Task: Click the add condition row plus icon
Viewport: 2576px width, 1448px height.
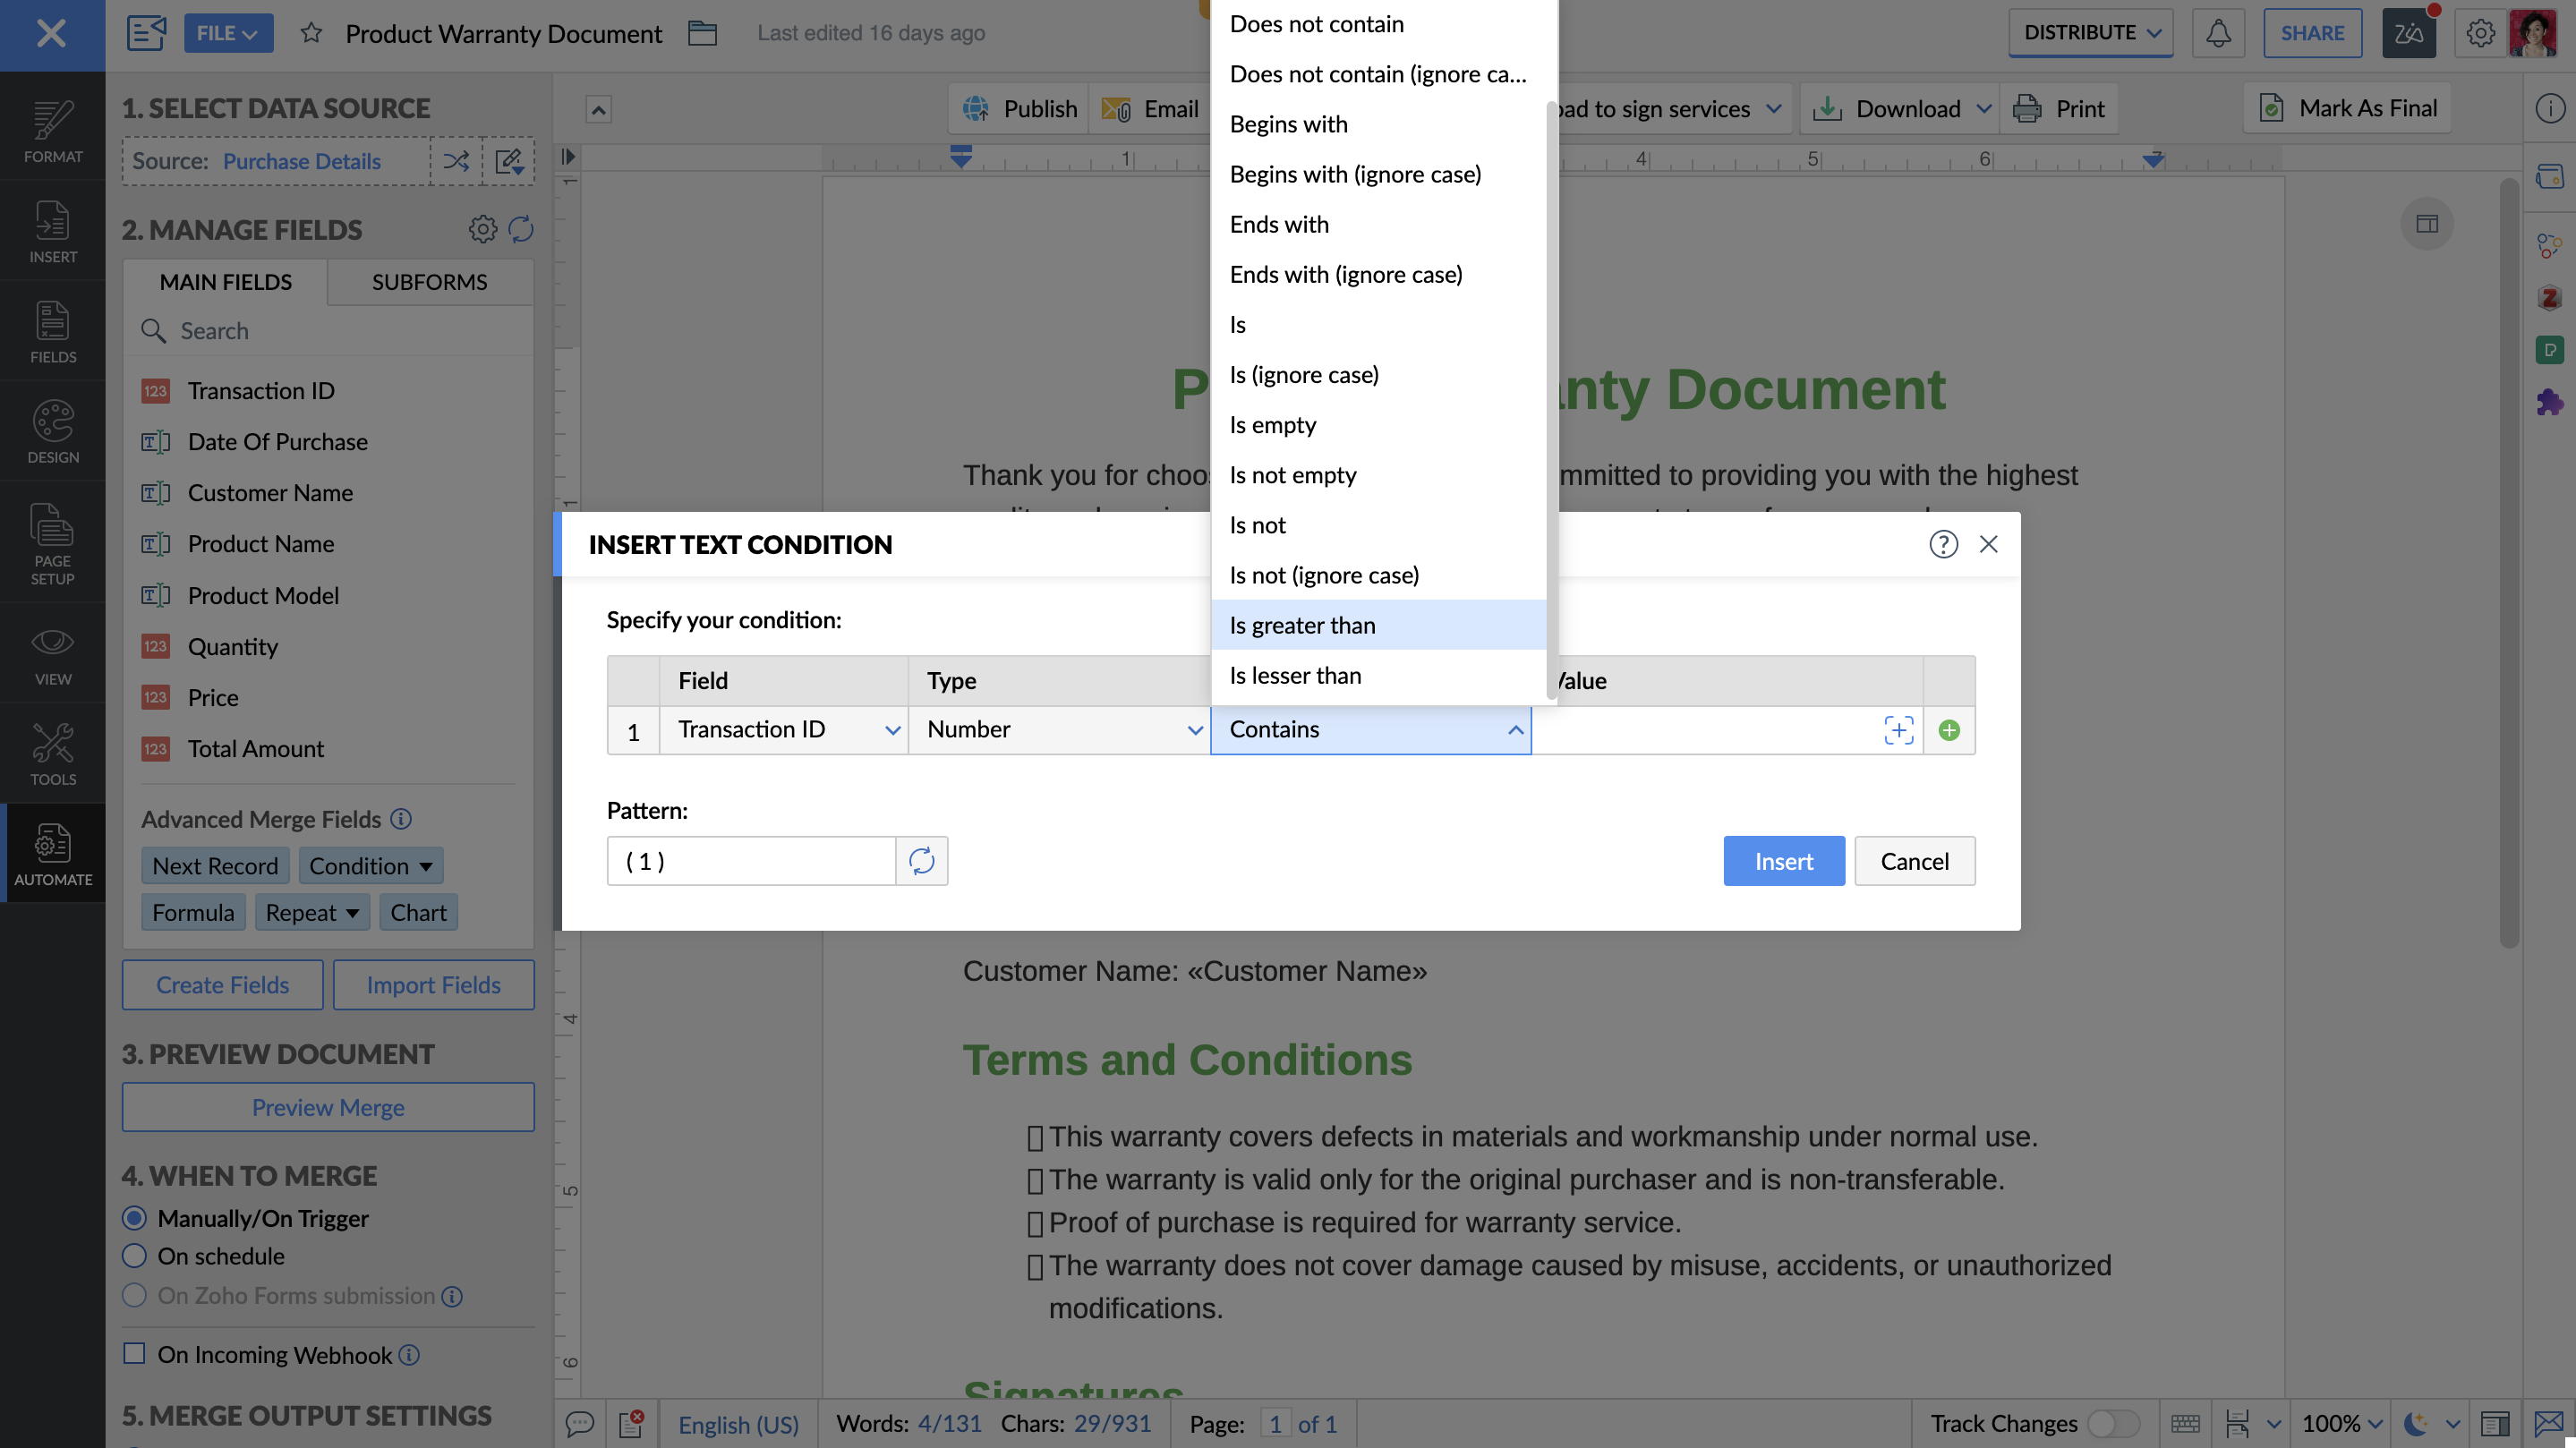Action: click(1948, 730)
